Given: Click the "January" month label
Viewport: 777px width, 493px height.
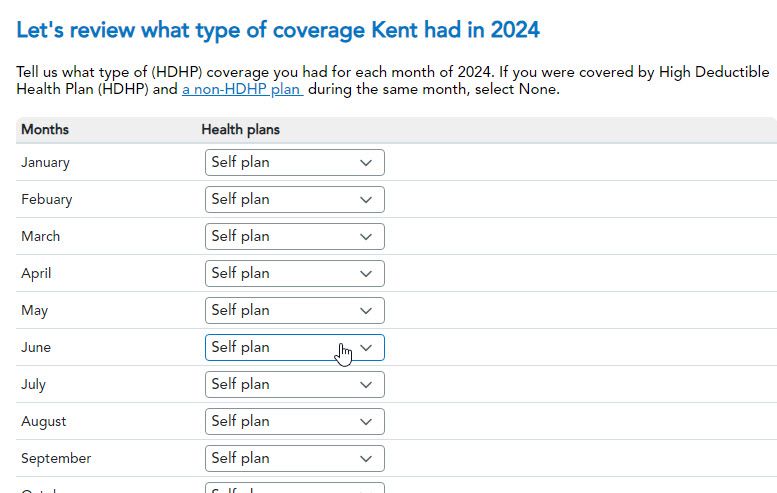Looking at the screenshot, I should 45,162.
